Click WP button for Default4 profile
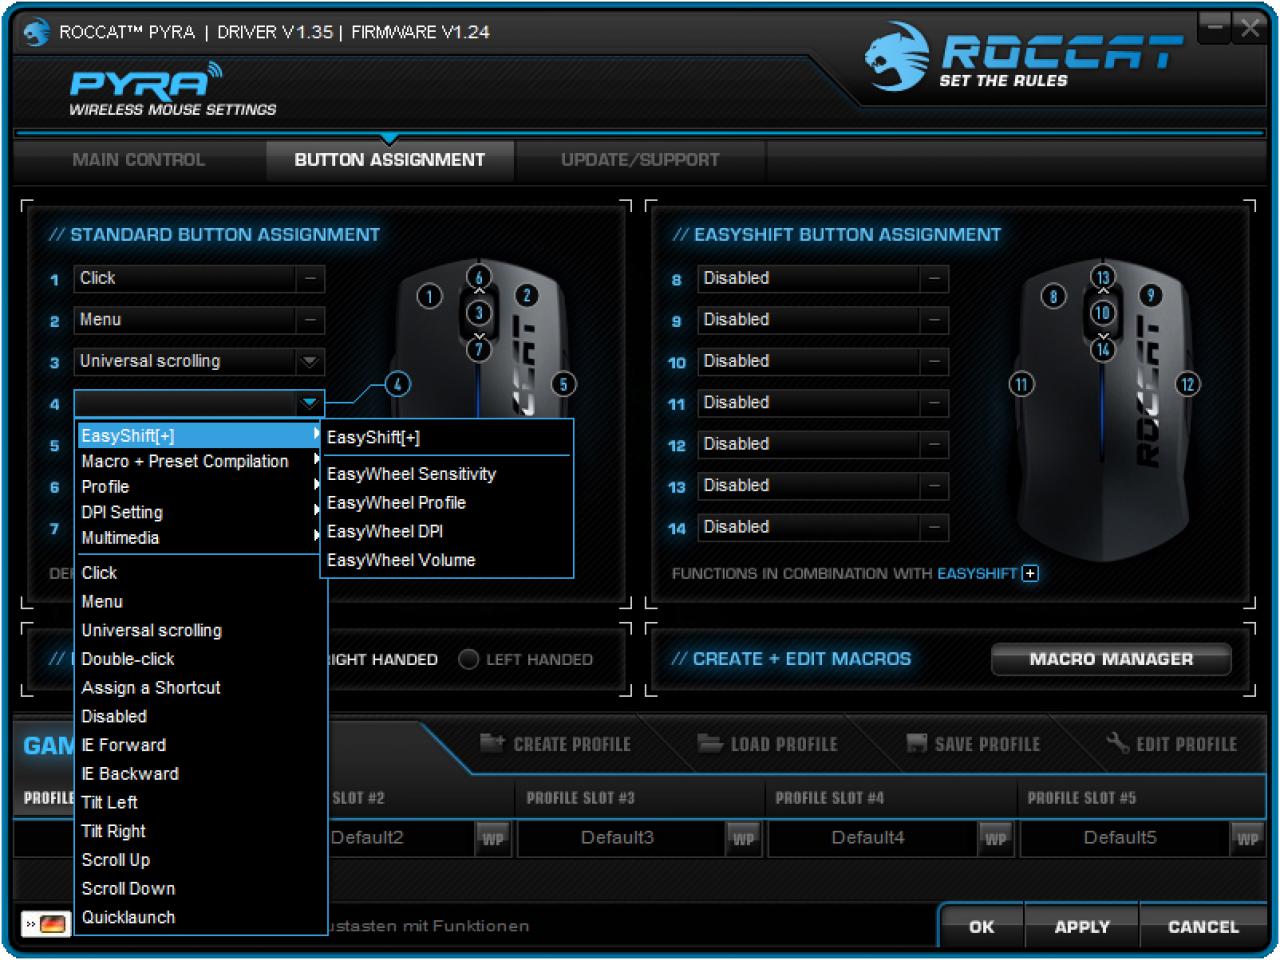Screen dimensions: 1280x960 pyautogui.click(x=995, y=839)
